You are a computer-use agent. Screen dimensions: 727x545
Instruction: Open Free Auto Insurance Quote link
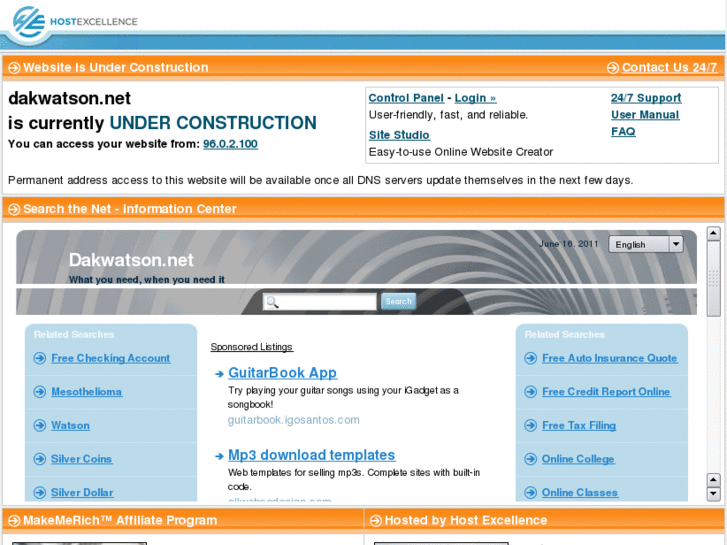point(610,358)
